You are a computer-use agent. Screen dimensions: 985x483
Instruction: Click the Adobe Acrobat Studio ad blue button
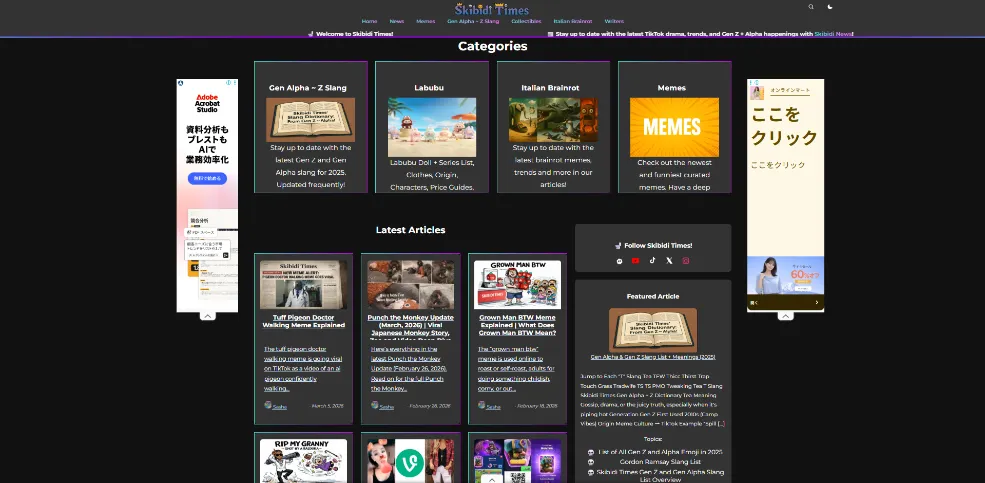click(x=207, y=178)
